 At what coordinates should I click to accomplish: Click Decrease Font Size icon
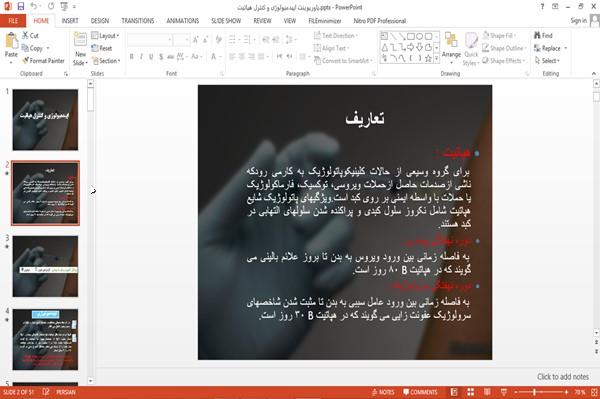tap(205, 39)
